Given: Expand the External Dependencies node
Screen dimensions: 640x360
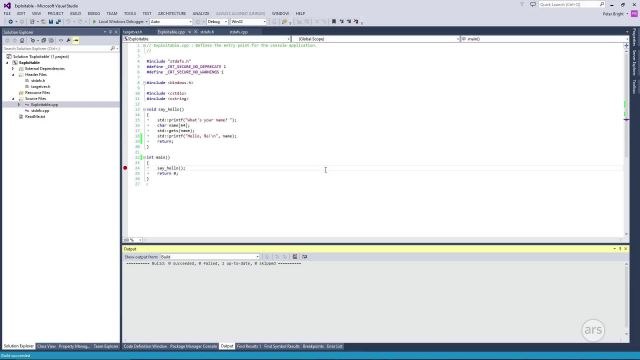Looking at the screenshot, I should (13, 69).
